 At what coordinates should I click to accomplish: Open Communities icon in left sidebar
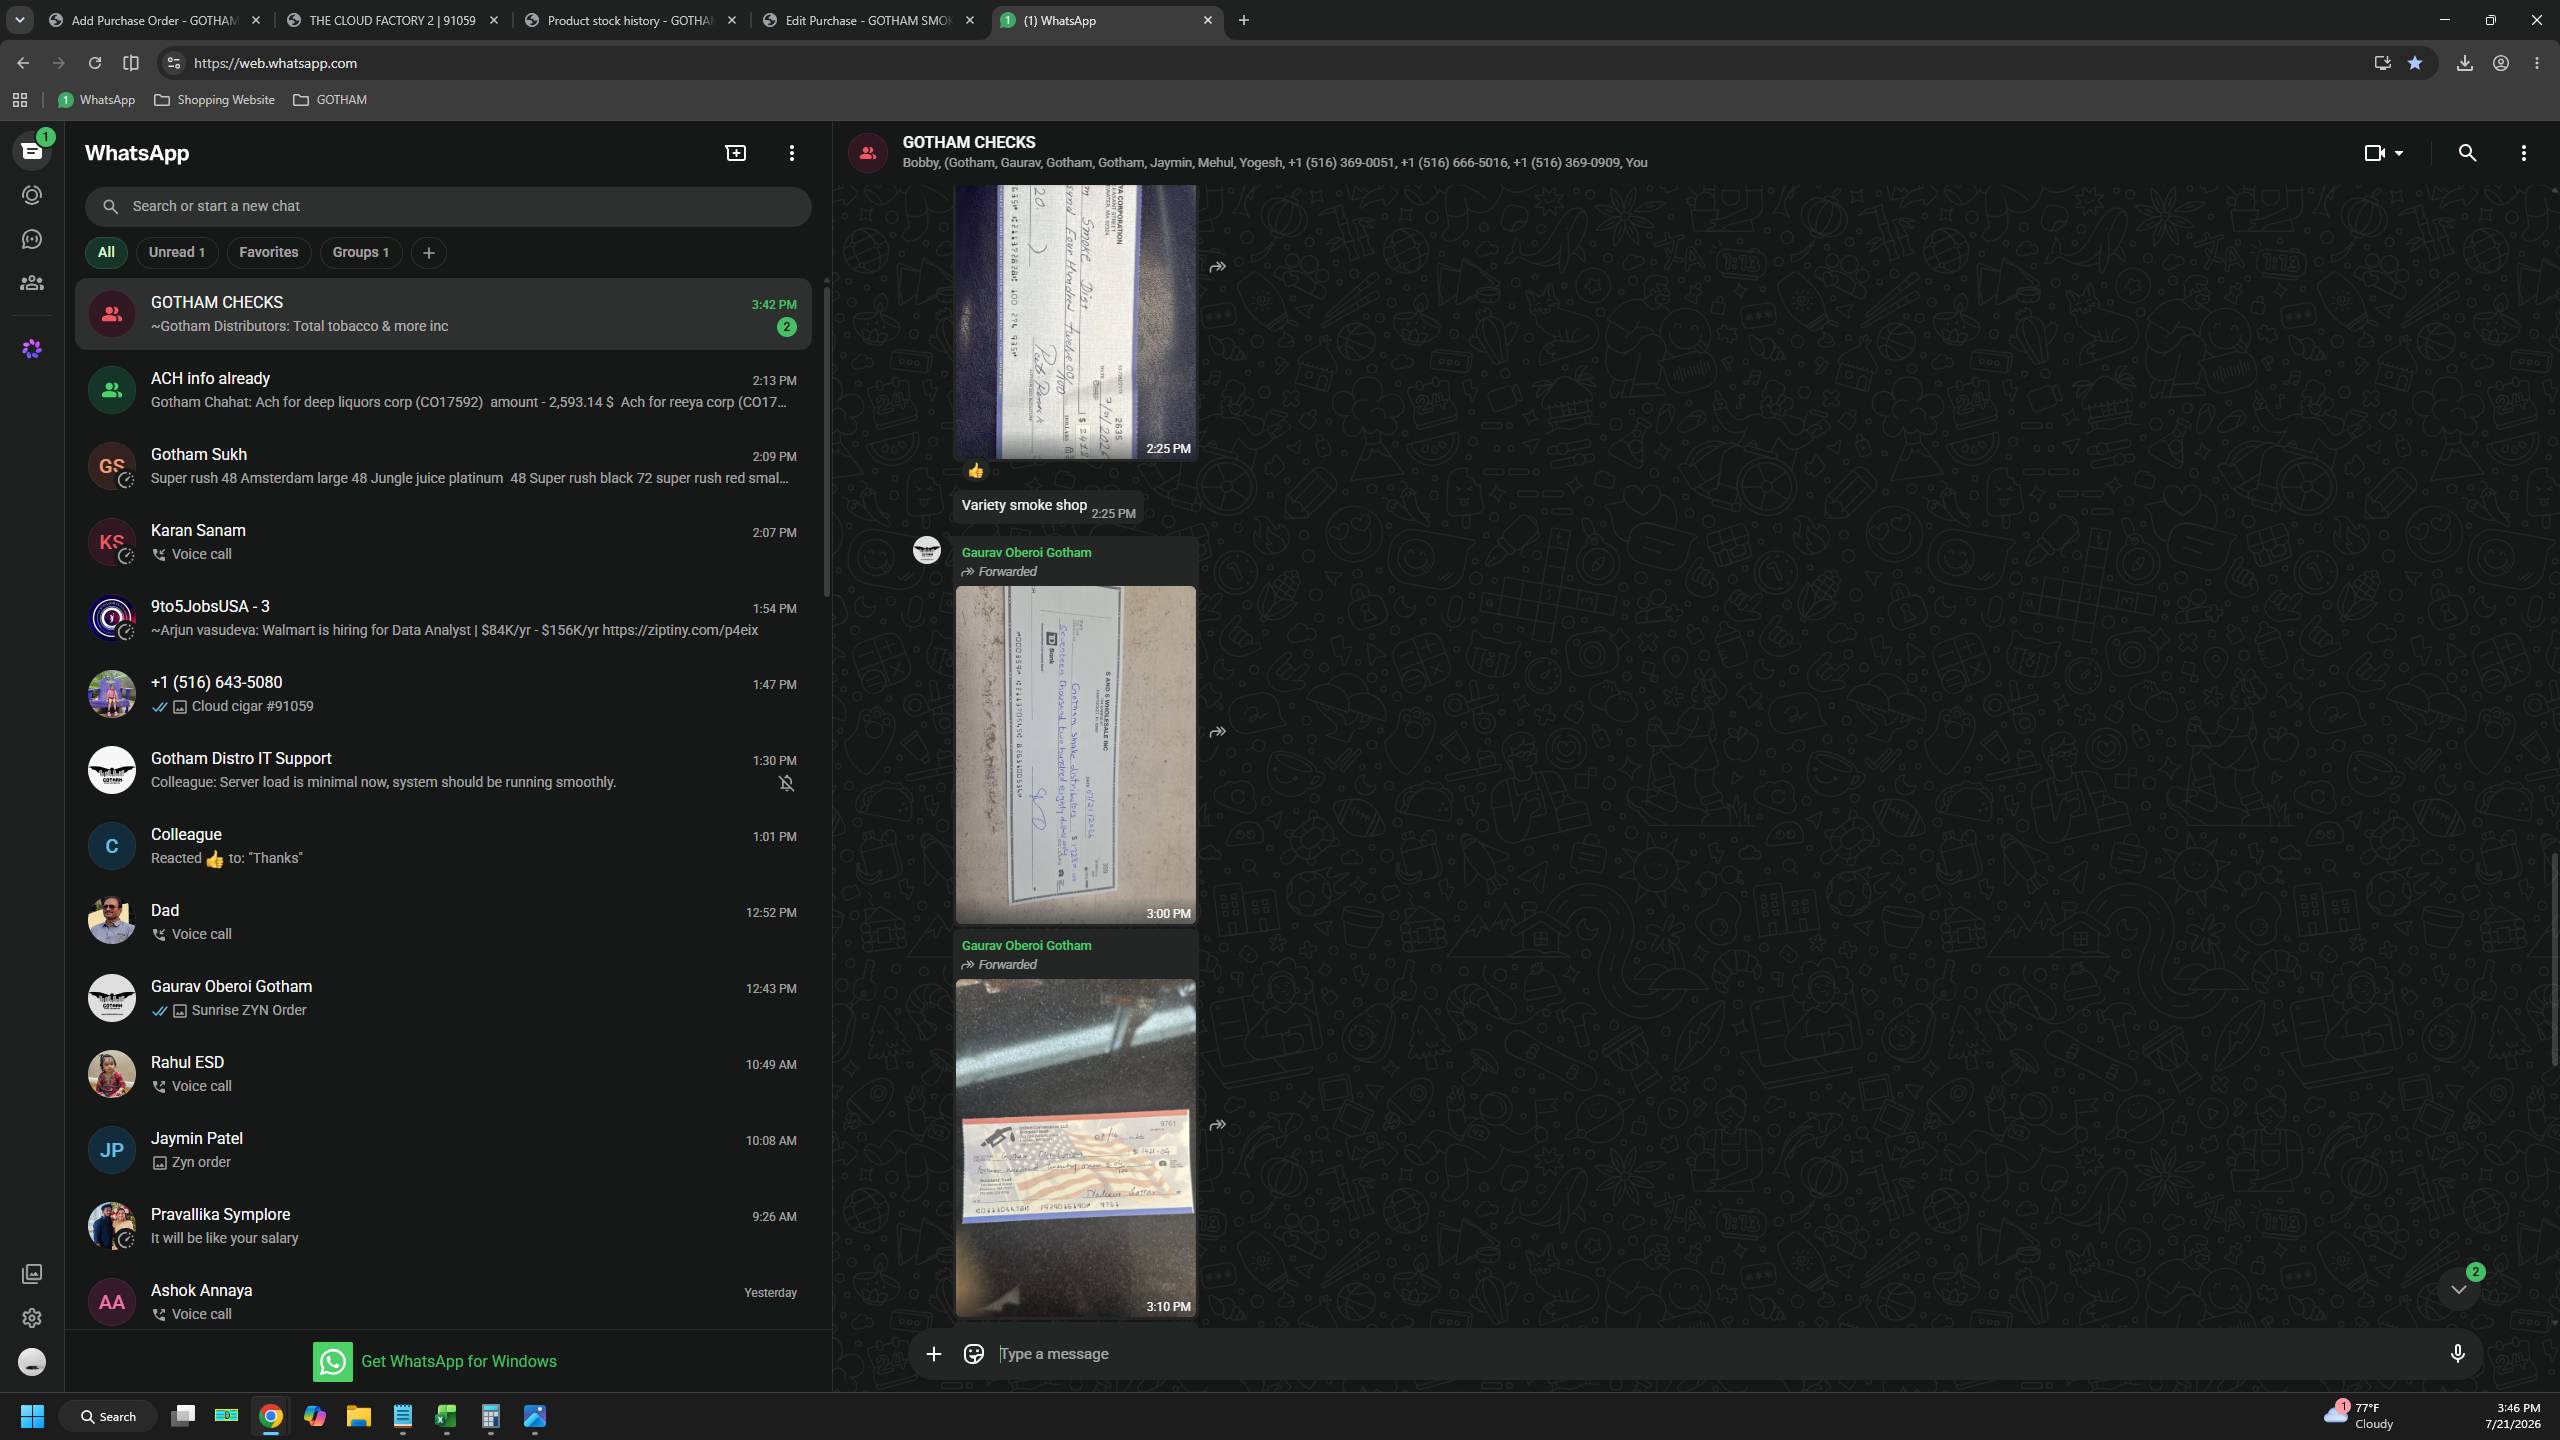click(x=32, y=283)
